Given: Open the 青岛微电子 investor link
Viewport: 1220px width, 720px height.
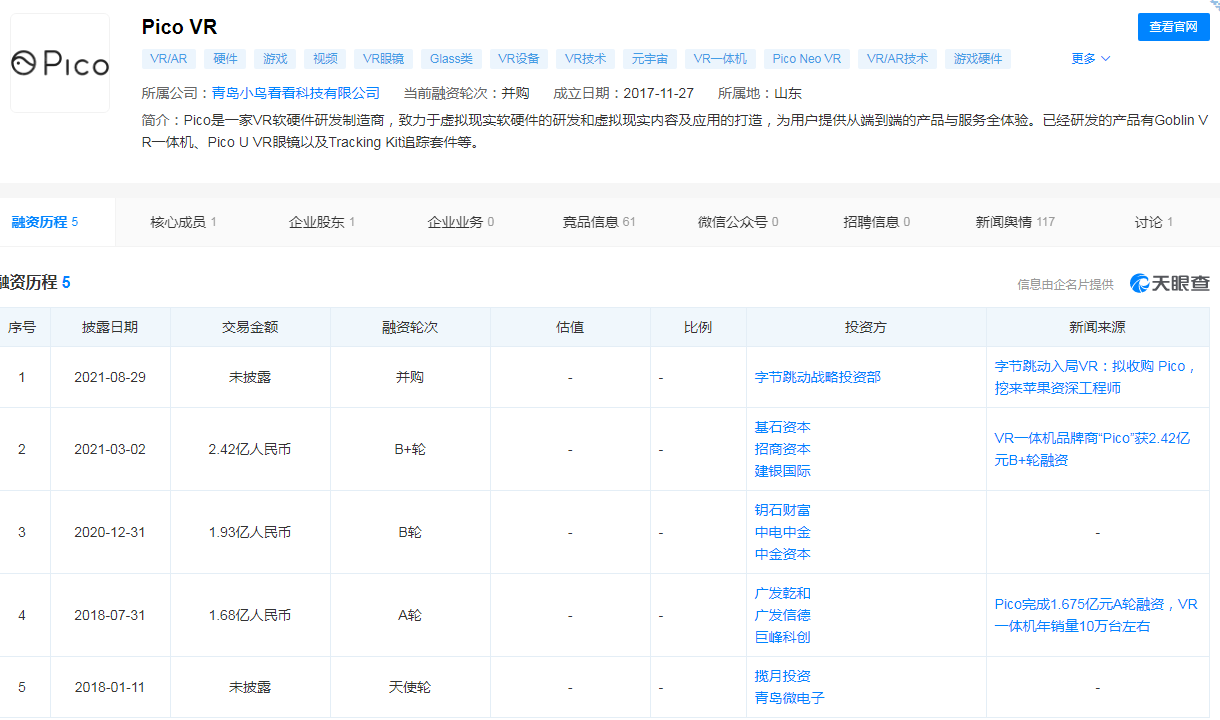Looking at the screenshot, I should (789, 698).
